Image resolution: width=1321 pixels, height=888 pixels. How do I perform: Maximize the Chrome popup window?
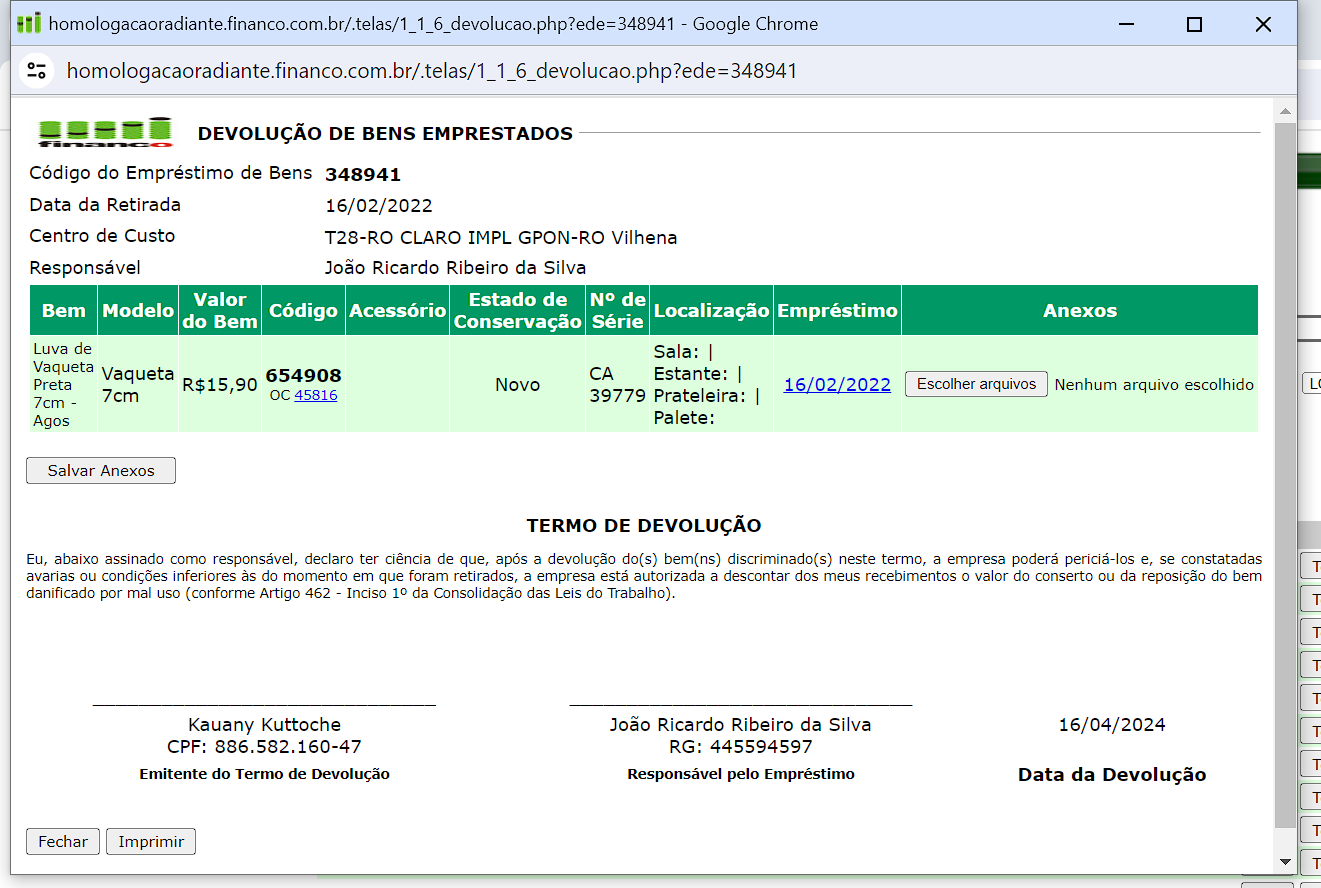coord(1194,25)
